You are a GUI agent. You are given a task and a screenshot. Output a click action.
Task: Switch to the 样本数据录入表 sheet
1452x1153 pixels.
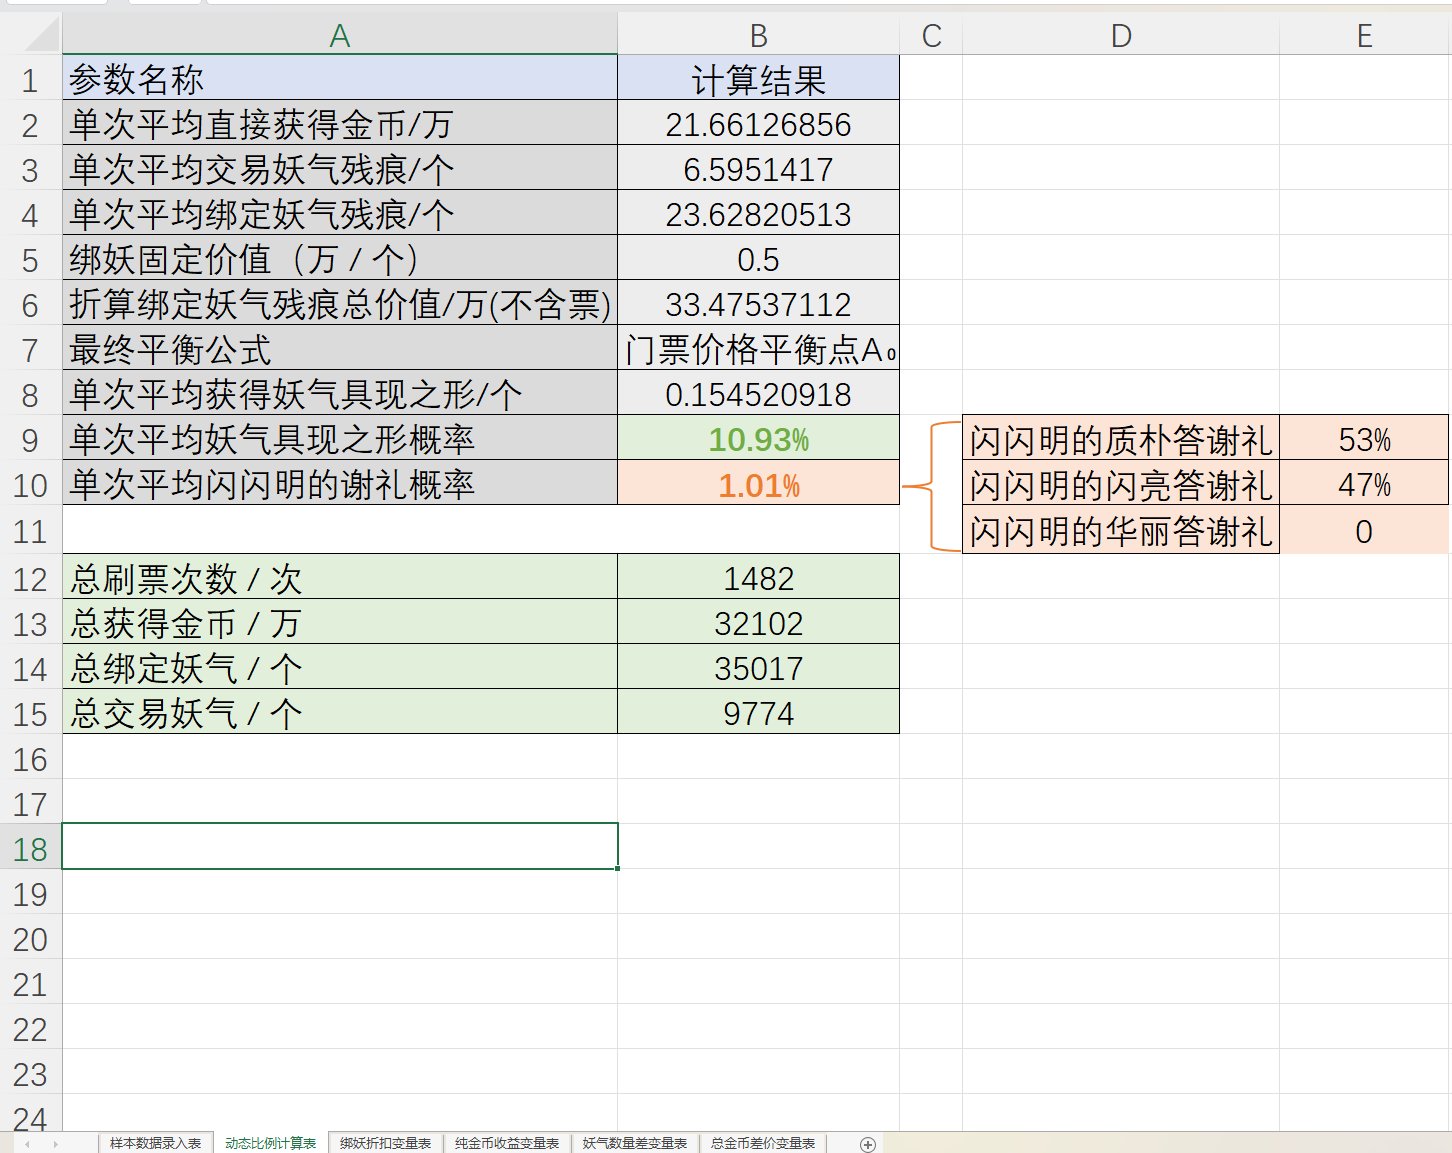156,1142
